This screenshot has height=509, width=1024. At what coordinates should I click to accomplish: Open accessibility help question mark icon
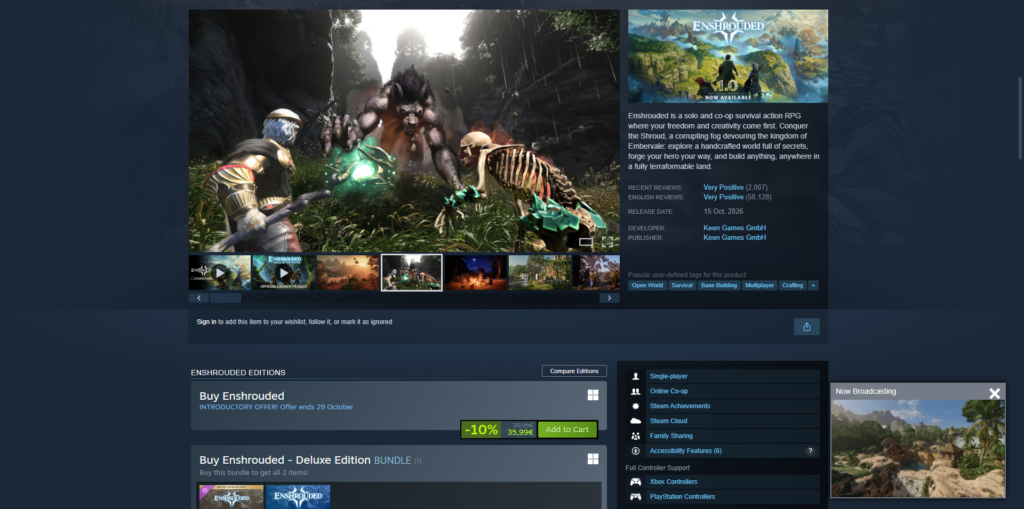click(x=810, y=451)
